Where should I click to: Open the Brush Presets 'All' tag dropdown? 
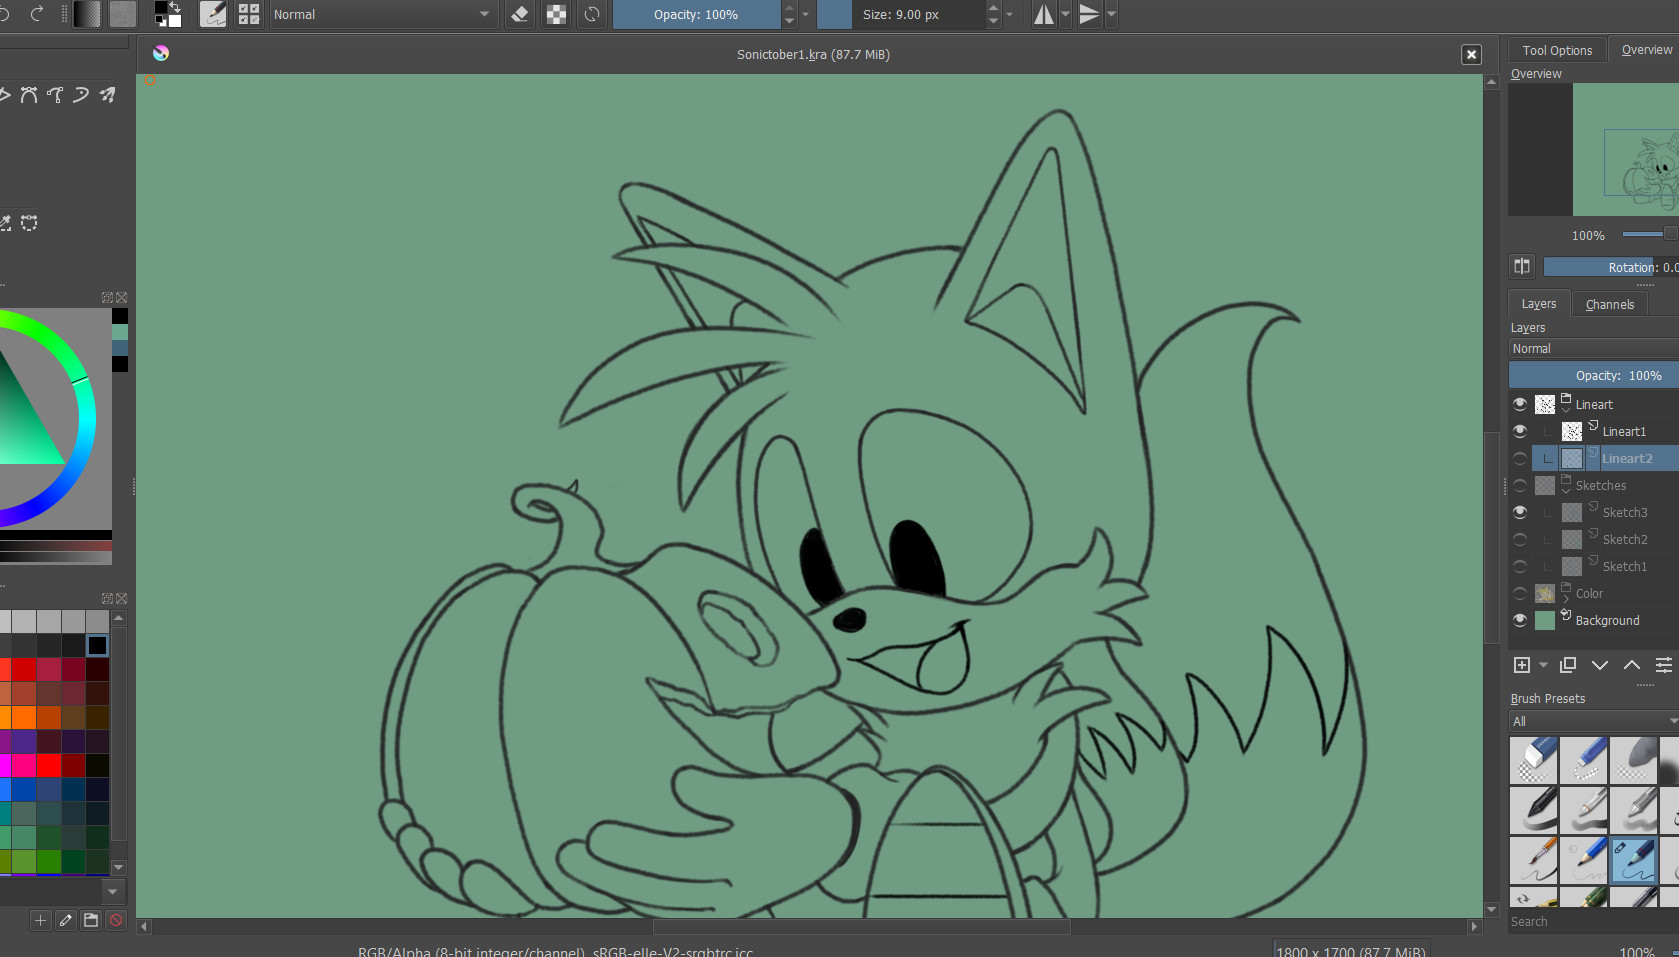1594,721
